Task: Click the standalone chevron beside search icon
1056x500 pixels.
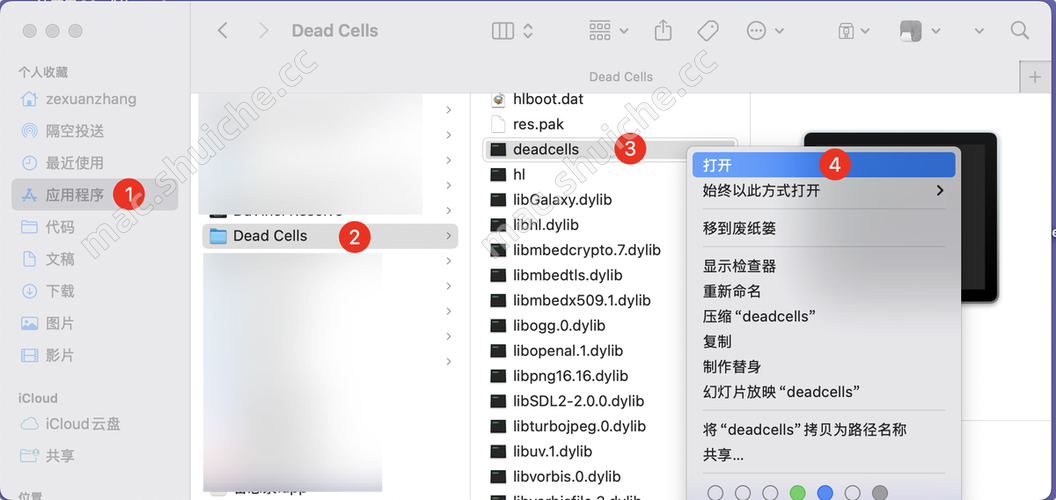Action: coord(979,30)
